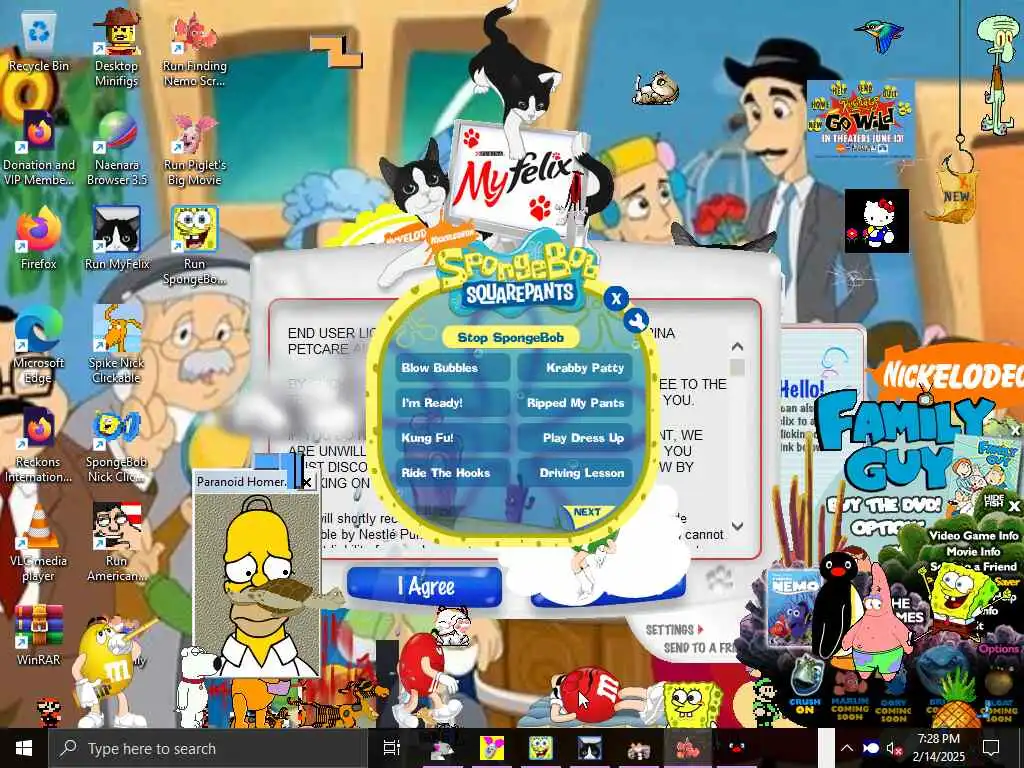Click the fish icon in the system tray
This screenshot has height=768, width=1024.
[871, 748]
